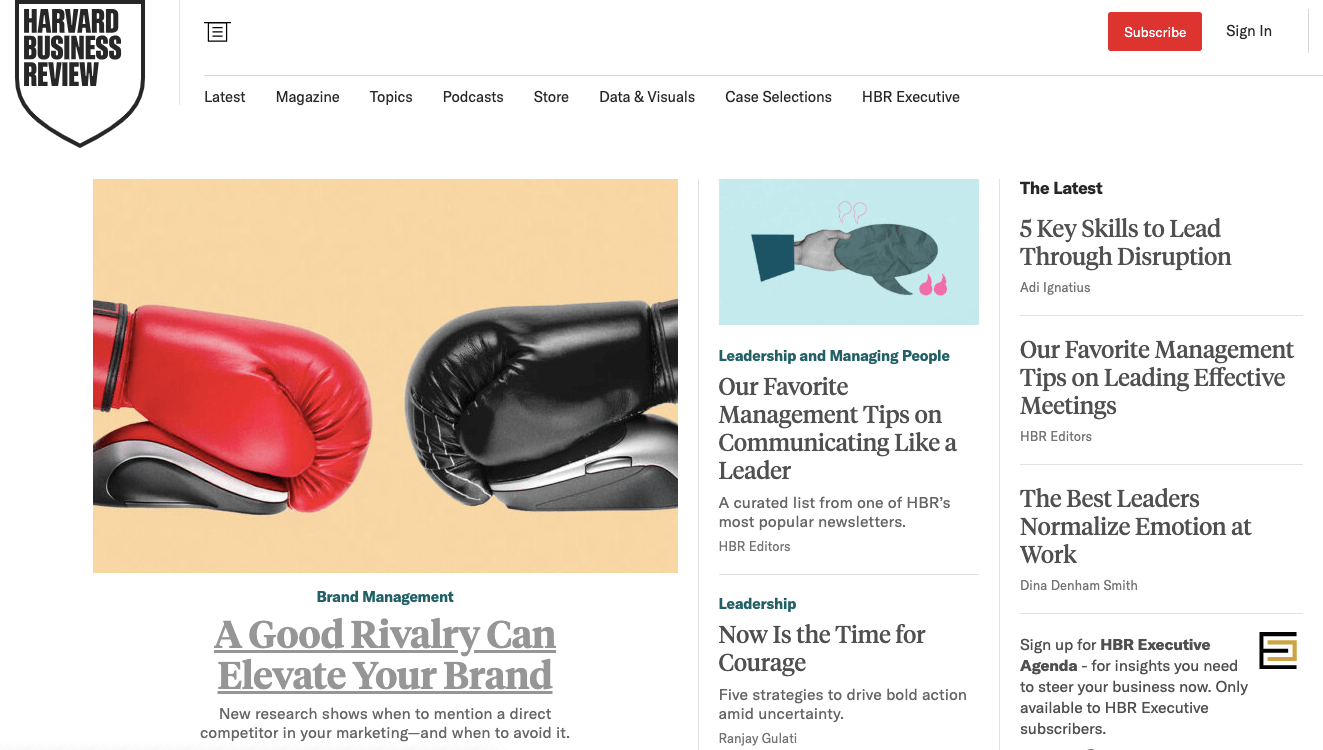Open the hamburger navigation menu icon
The width and height of the screenshot is (1323, 750).
[x=217, y=32]
